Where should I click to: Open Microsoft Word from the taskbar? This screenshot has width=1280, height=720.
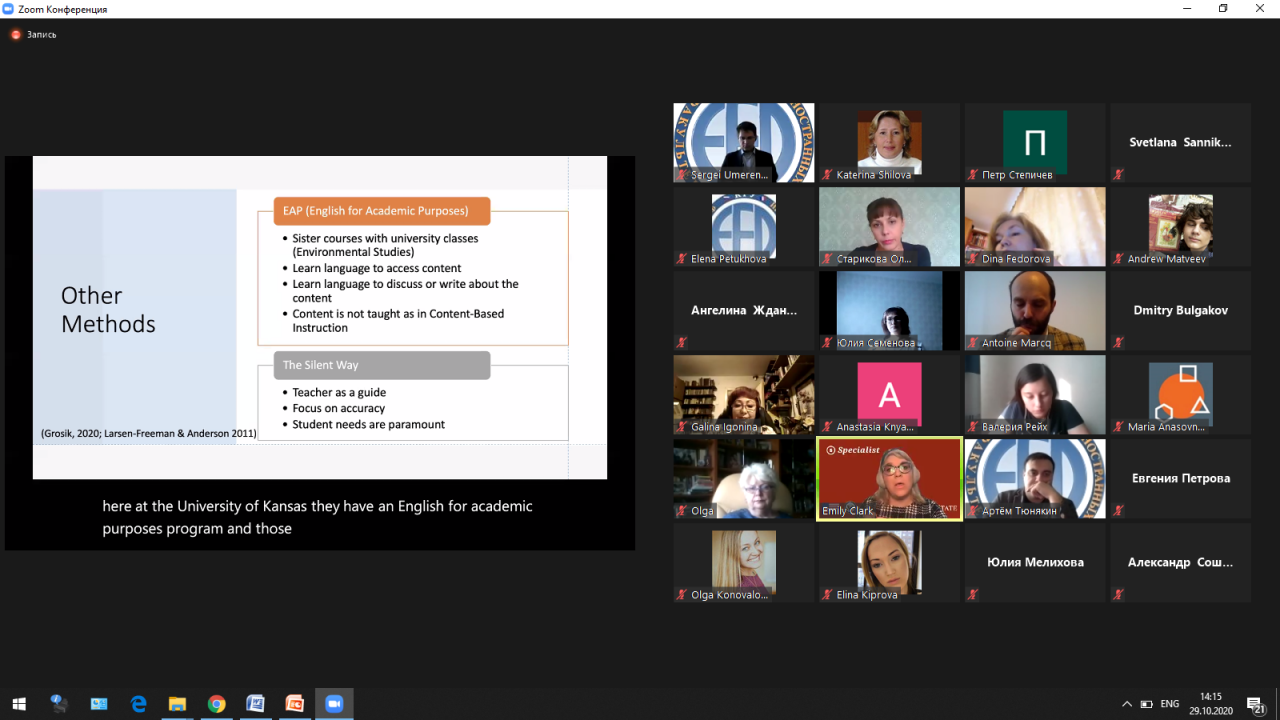(x=255, y=704)
